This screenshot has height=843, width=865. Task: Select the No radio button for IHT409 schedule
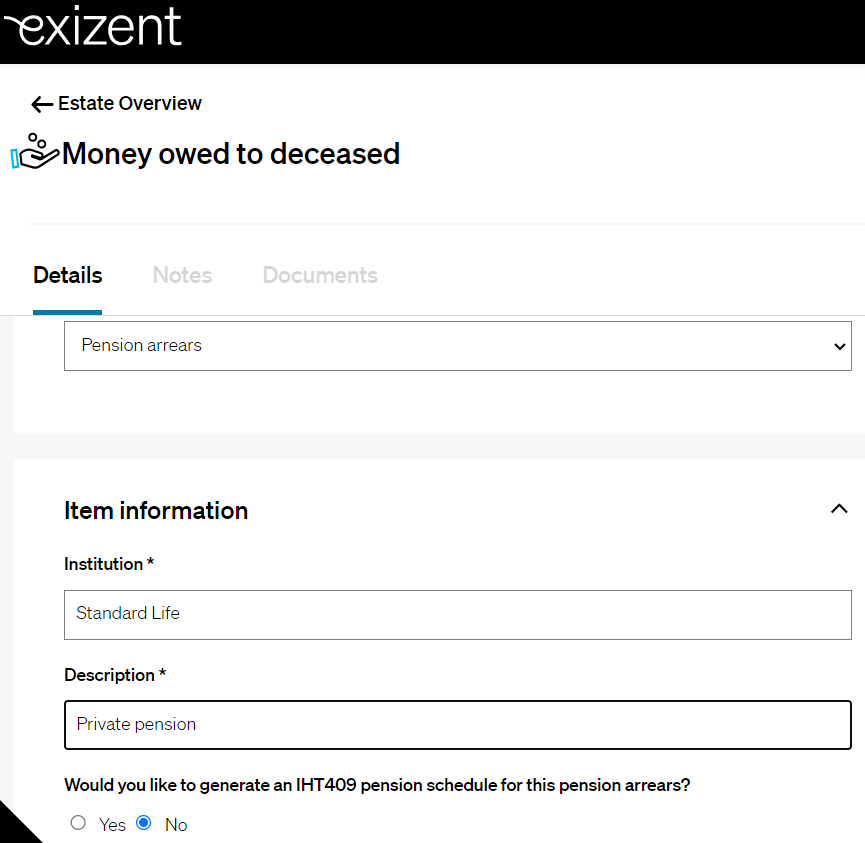tap(143, 823)
